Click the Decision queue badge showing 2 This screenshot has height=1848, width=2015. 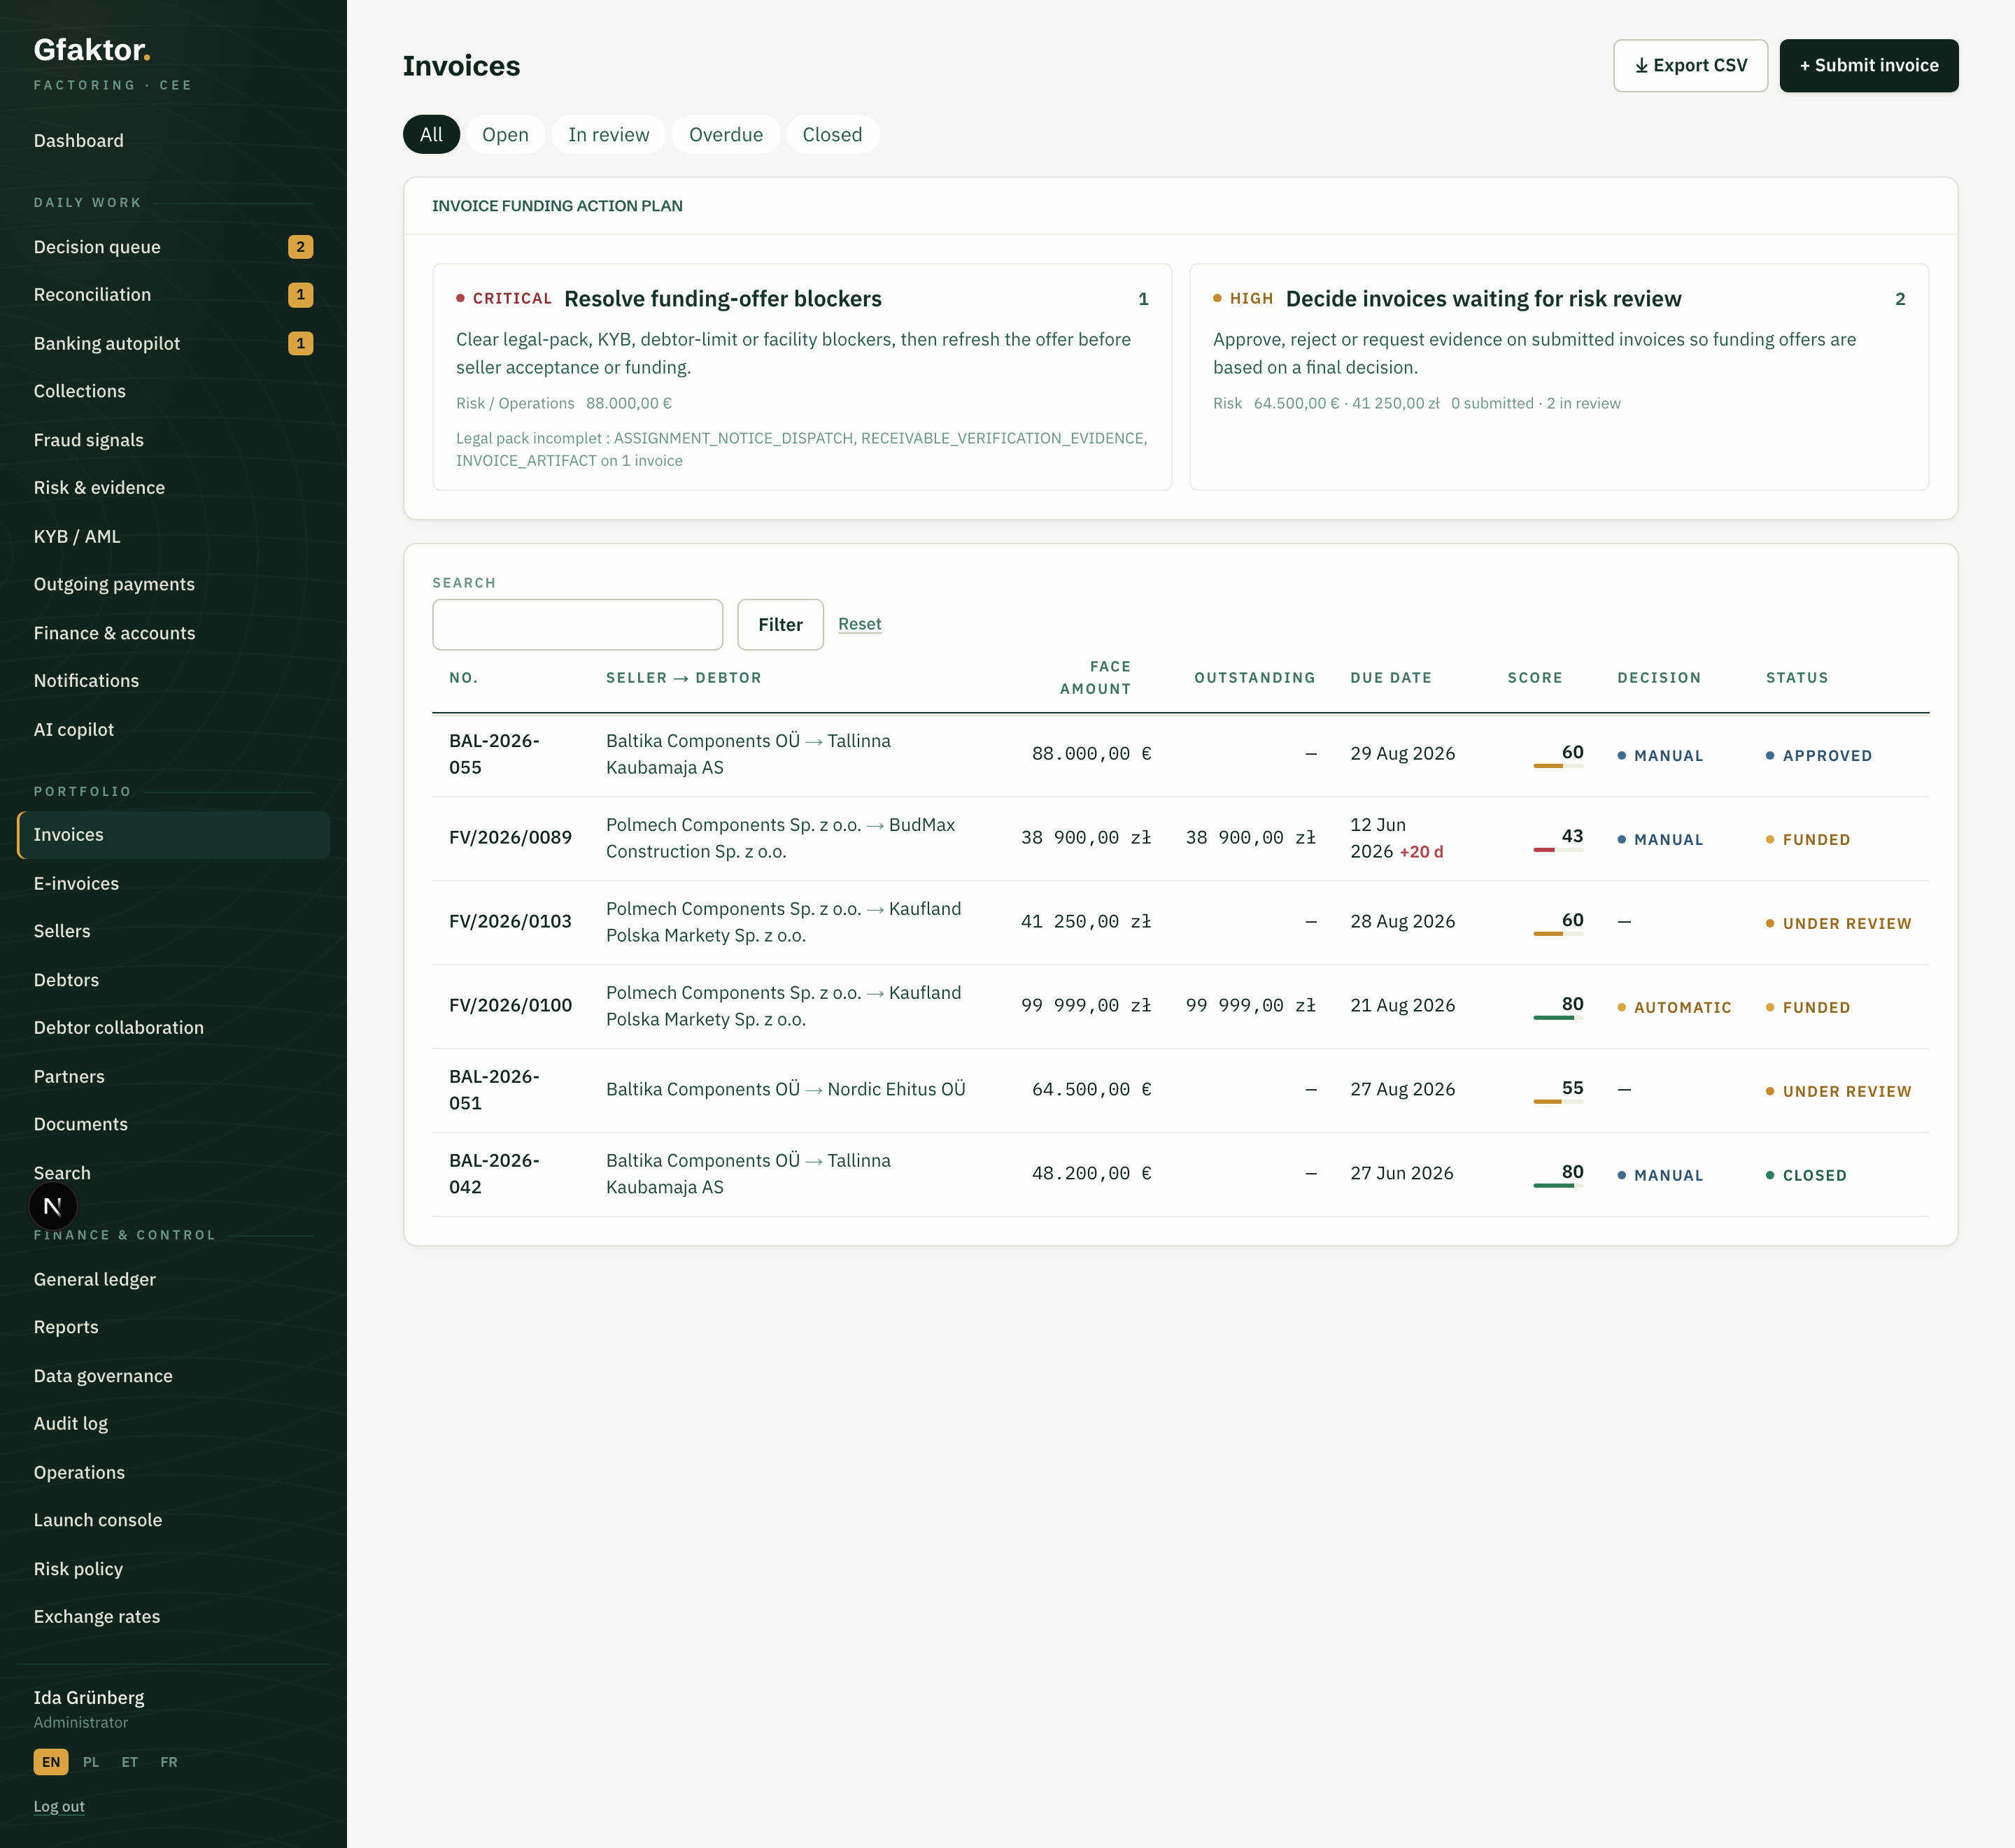[300, 247]
